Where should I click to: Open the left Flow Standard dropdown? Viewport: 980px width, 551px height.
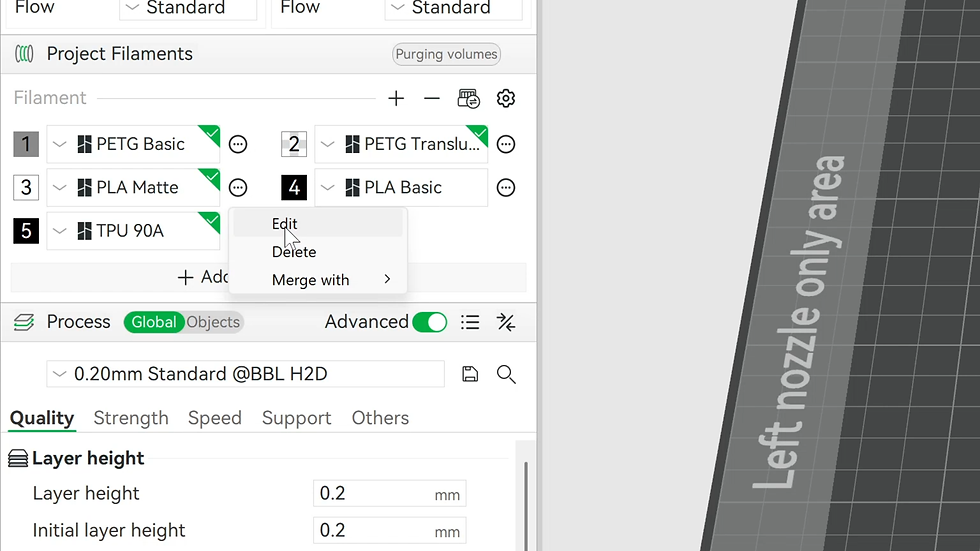click(188, 9)
